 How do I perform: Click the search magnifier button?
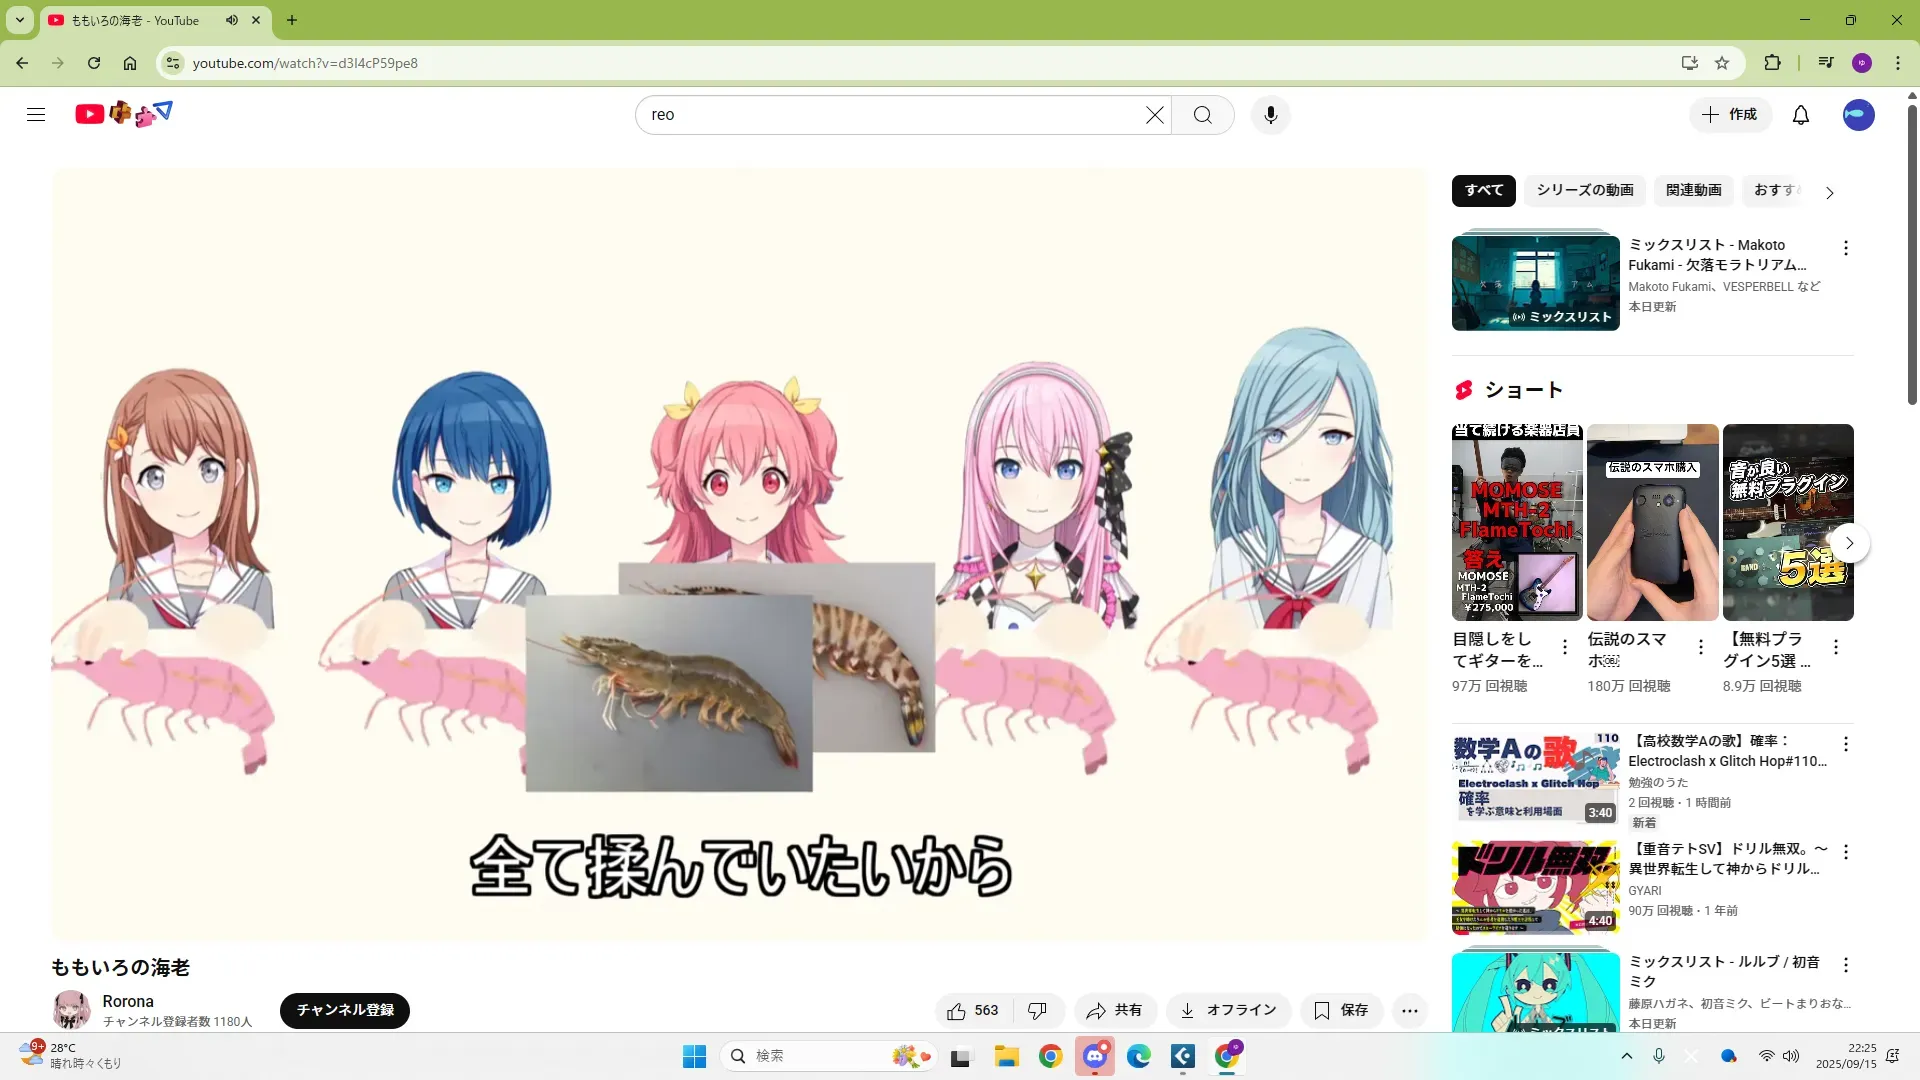(1202, 115)
